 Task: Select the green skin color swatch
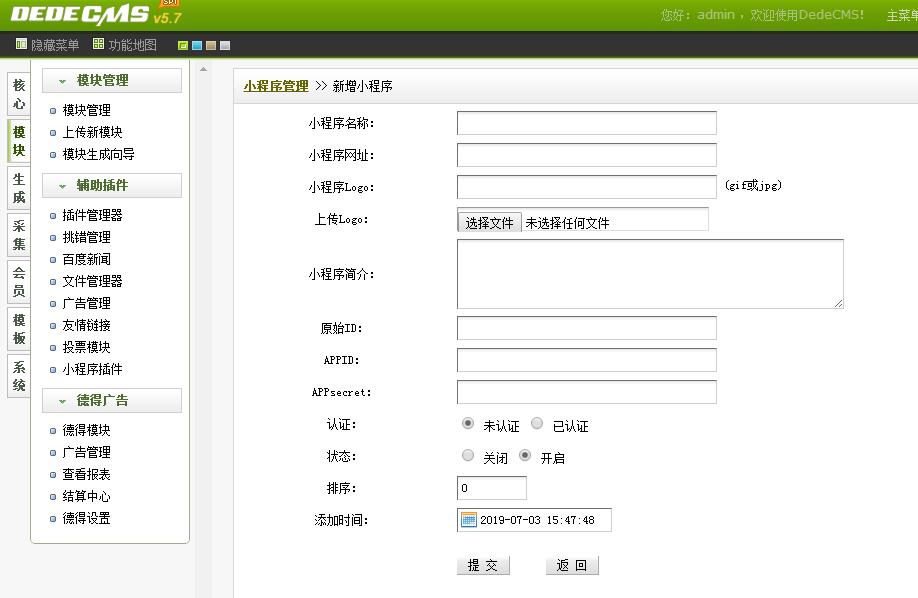[x=183, y=45]
